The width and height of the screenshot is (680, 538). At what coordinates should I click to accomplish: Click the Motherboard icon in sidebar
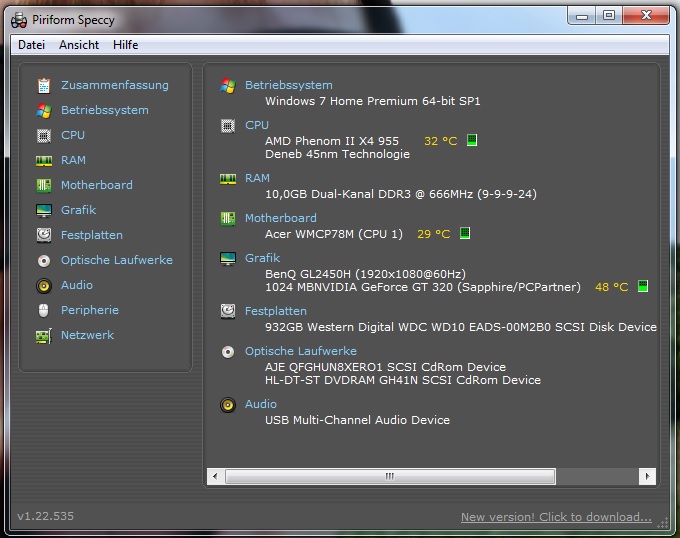43,186
